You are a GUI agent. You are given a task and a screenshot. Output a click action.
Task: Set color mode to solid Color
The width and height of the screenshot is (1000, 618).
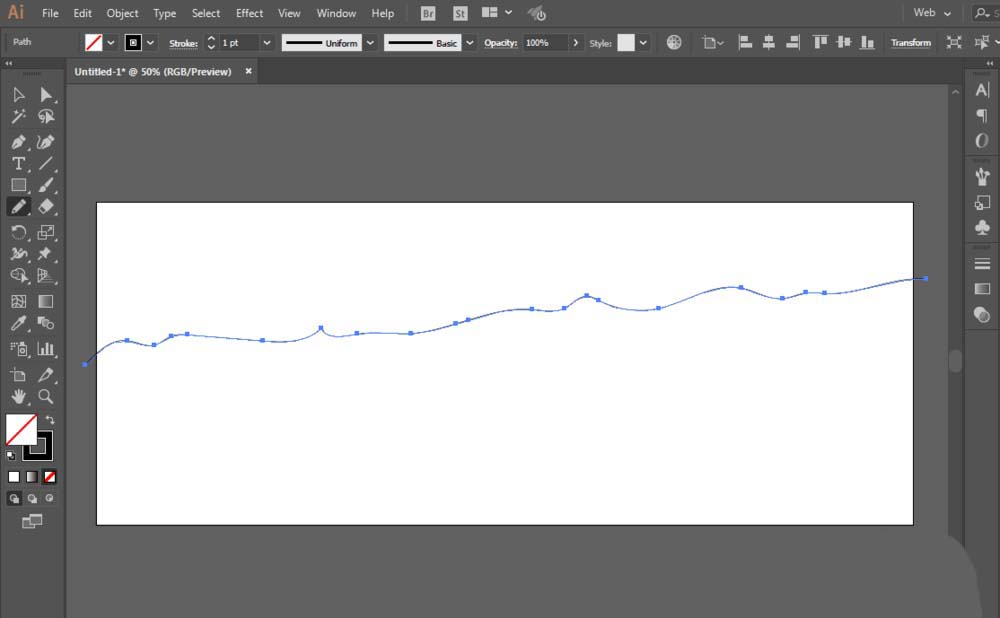pyautogui.click(x=14, y=476)
